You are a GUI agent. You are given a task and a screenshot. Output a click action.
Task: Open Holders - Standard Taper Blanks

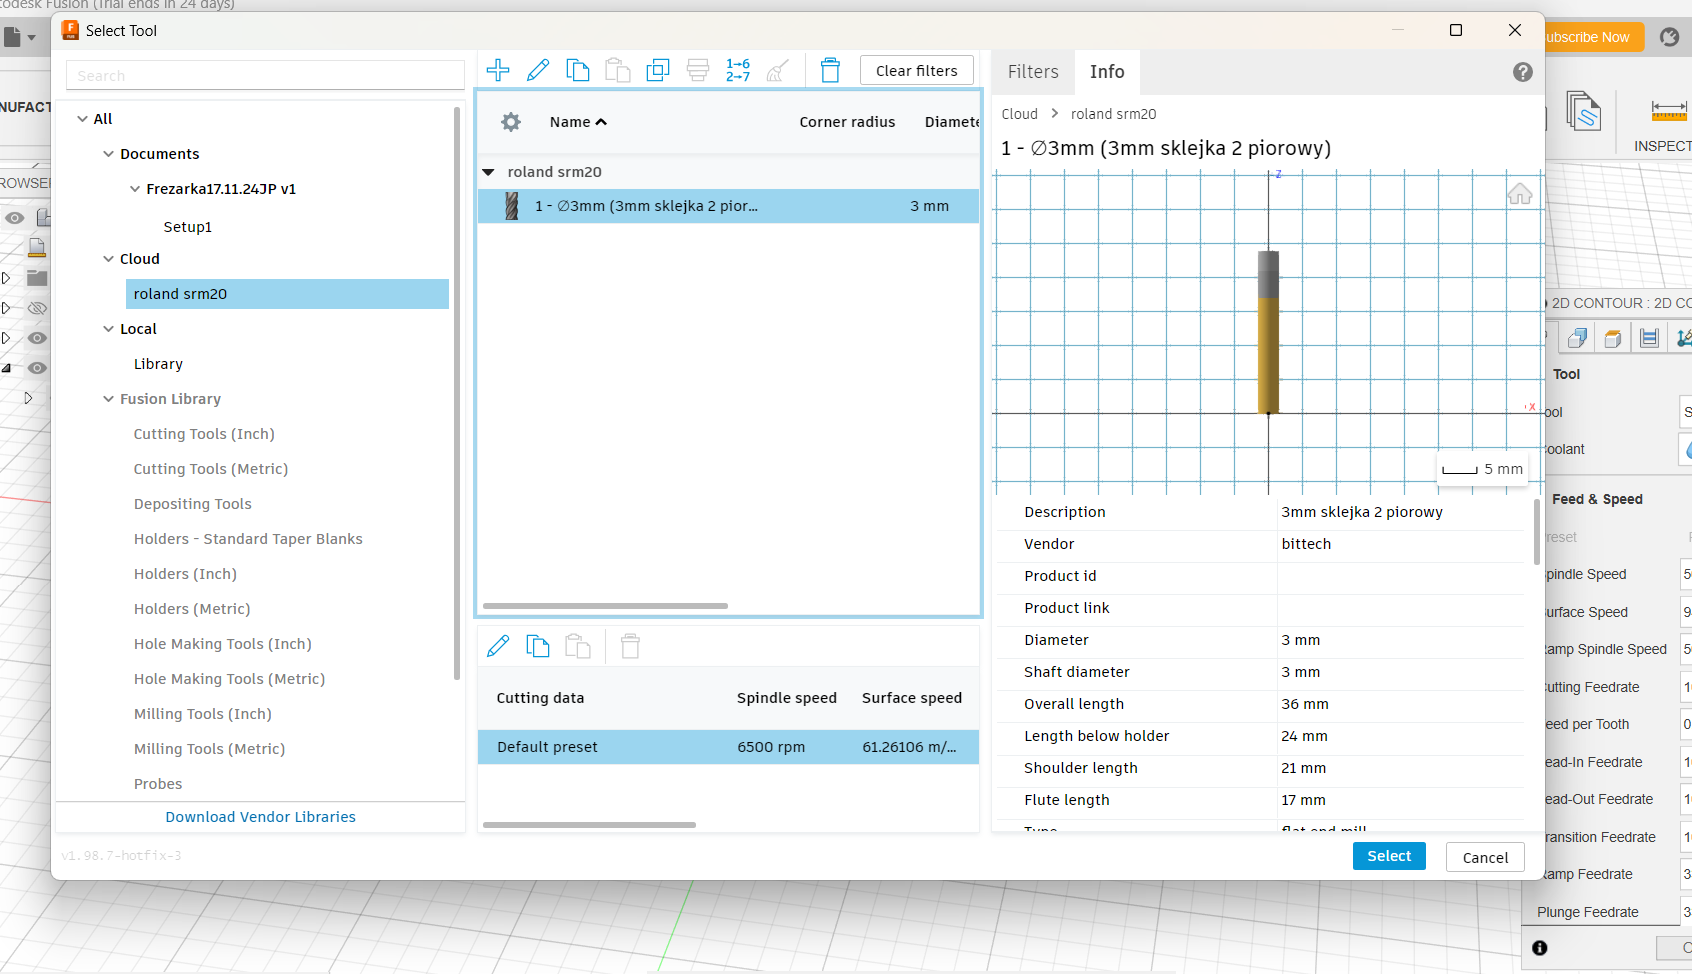(248, 539)
